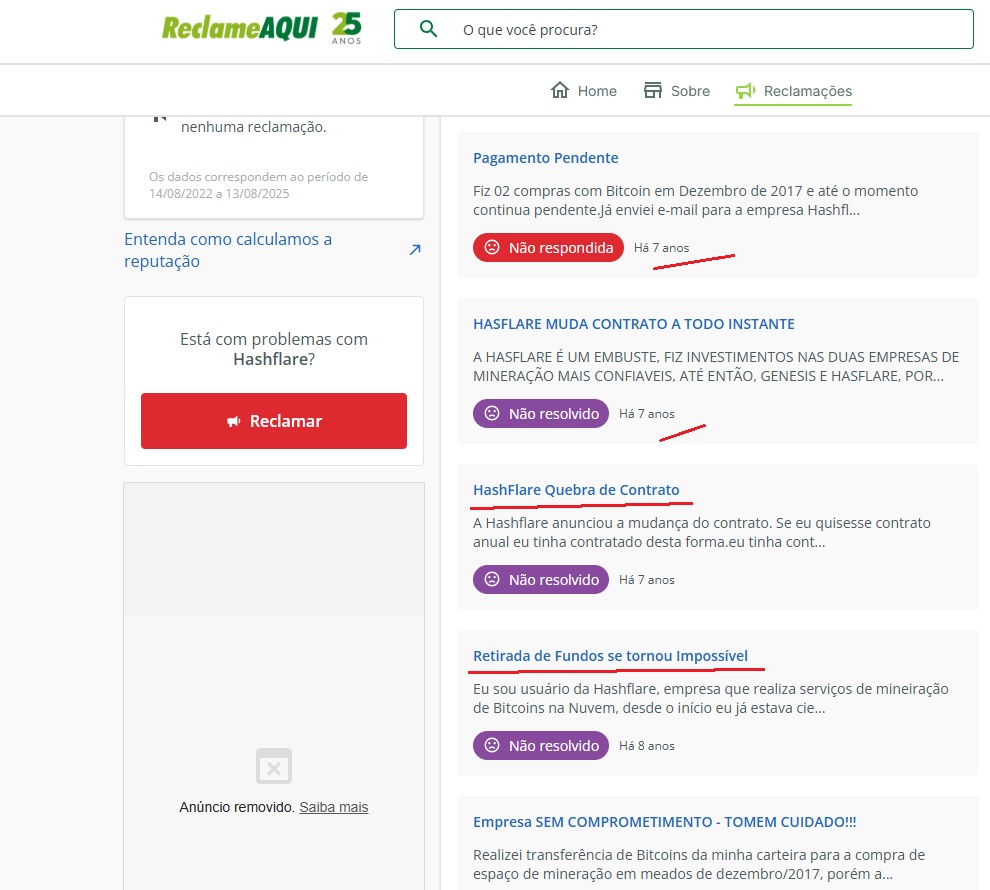
Task: Click the sad face icon in 'Não respondida' badge
Action: (492, 247)
